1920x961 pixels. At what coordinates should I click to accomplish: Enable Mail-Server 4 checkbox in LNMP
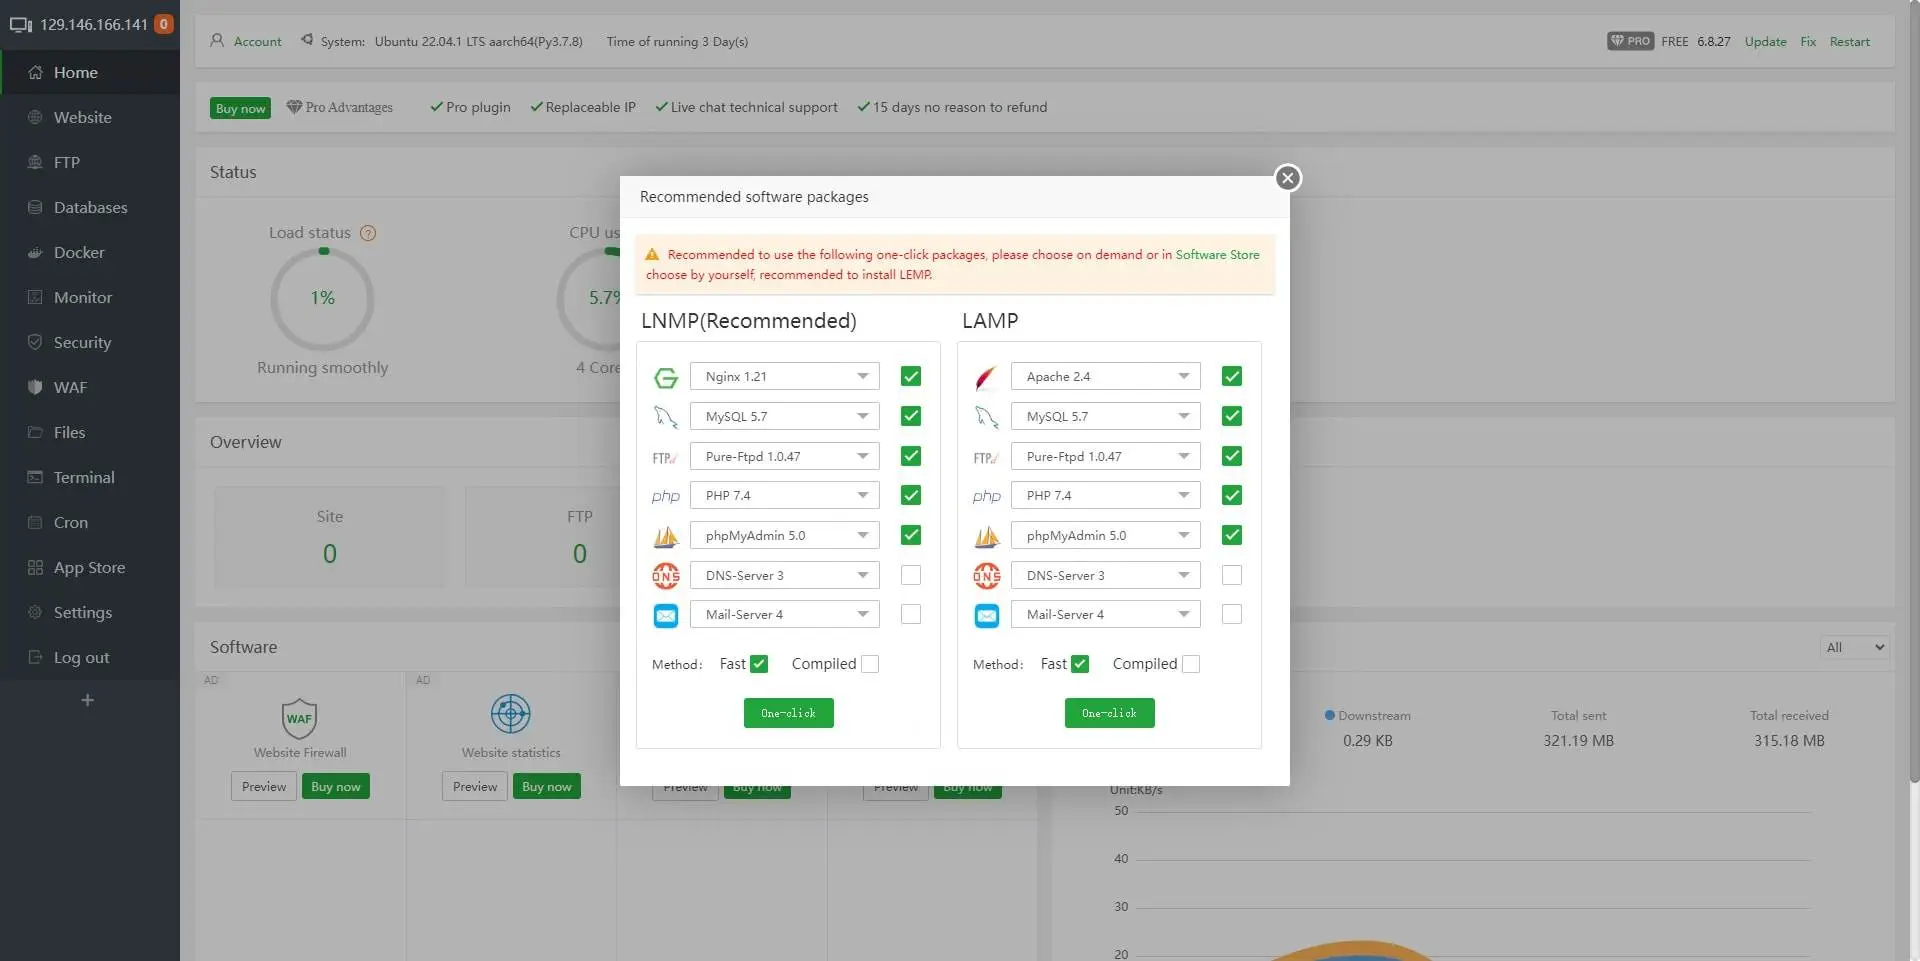coord(911,614)
